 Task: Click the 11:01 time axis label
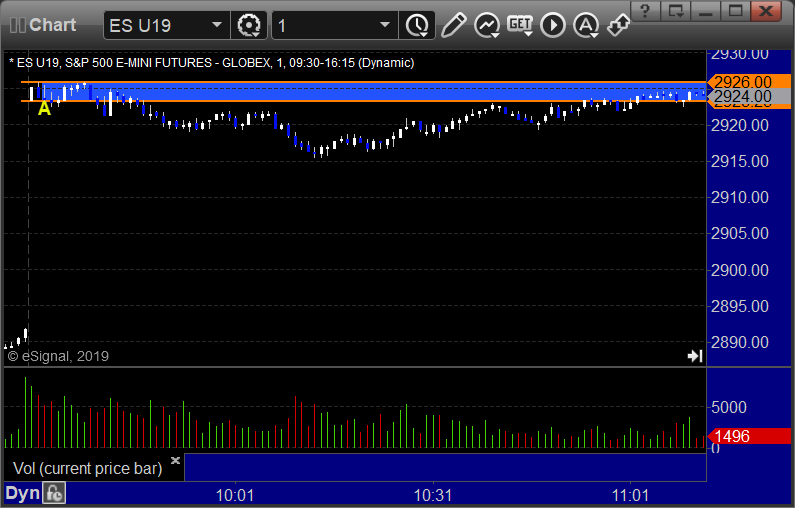[x=630, y=495]
